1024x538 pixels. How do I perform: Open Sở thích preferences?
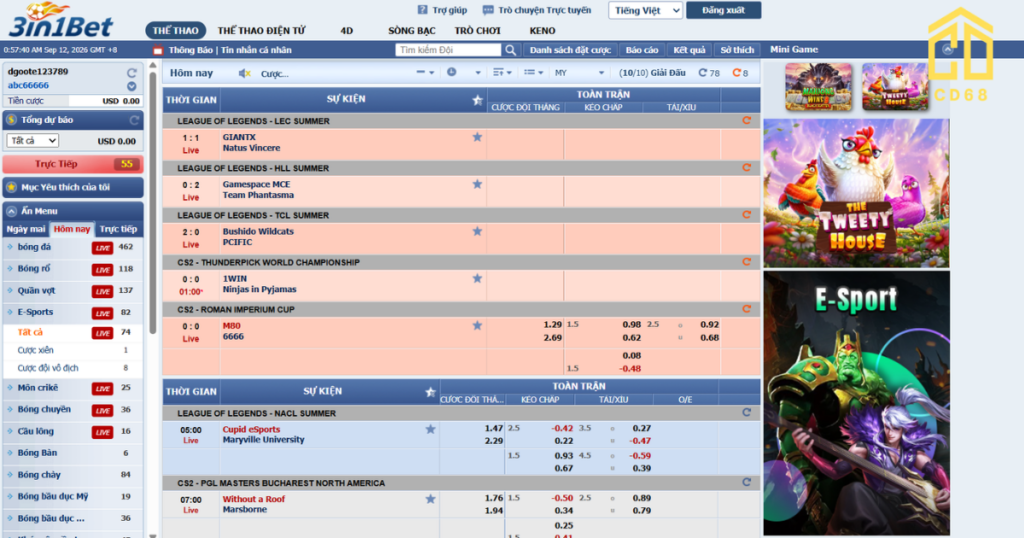coord(737,50)
